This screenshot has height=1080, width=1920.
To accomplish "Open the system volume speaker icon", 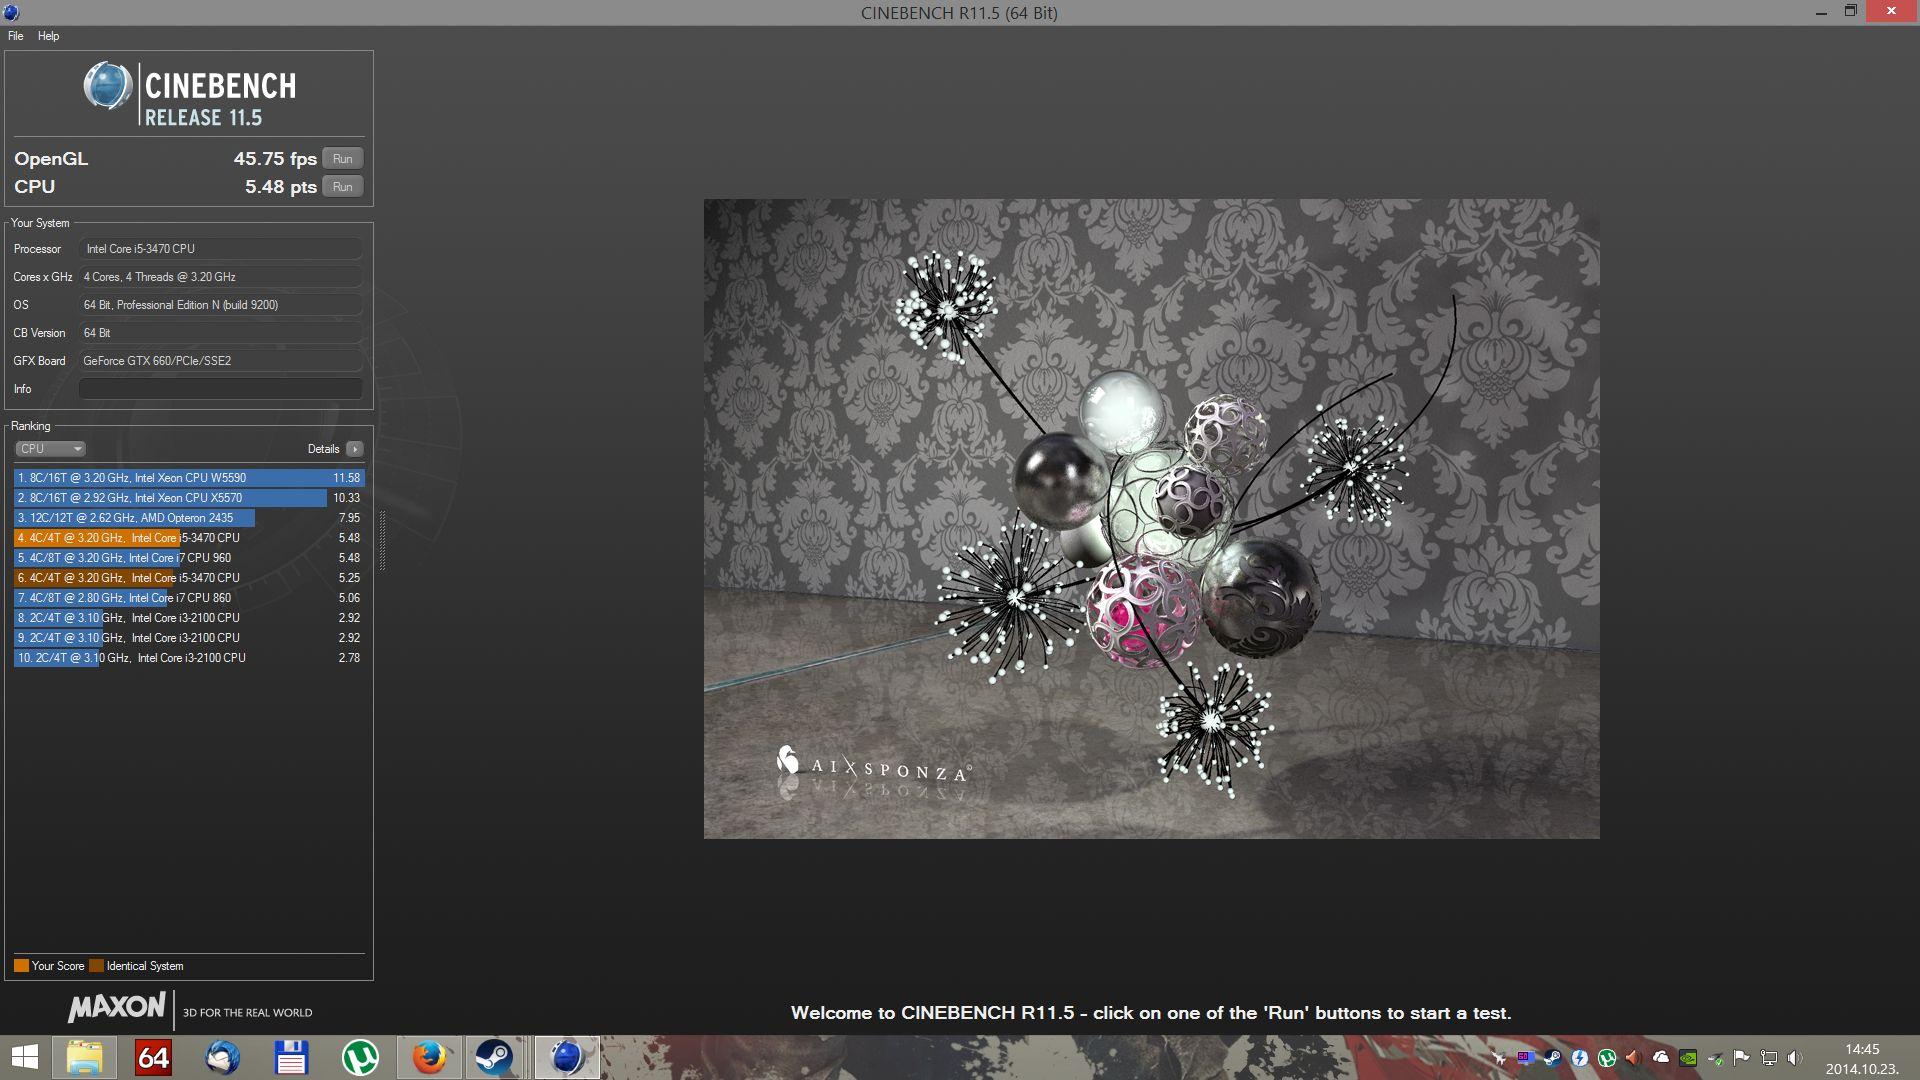I will click(1795, 1058).
